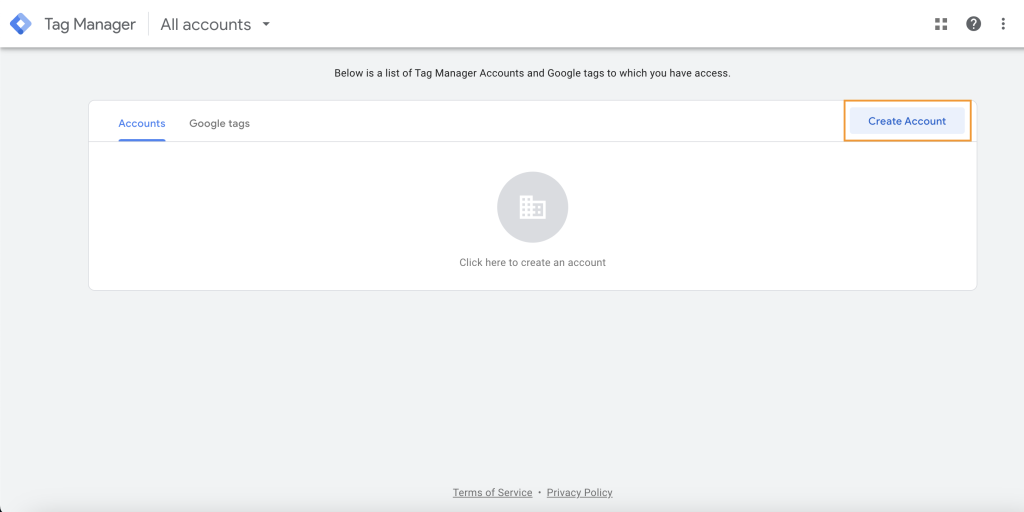This screenshot has width=1024, height=512.
Task: Click the gray building account icon
Action: 532,207
